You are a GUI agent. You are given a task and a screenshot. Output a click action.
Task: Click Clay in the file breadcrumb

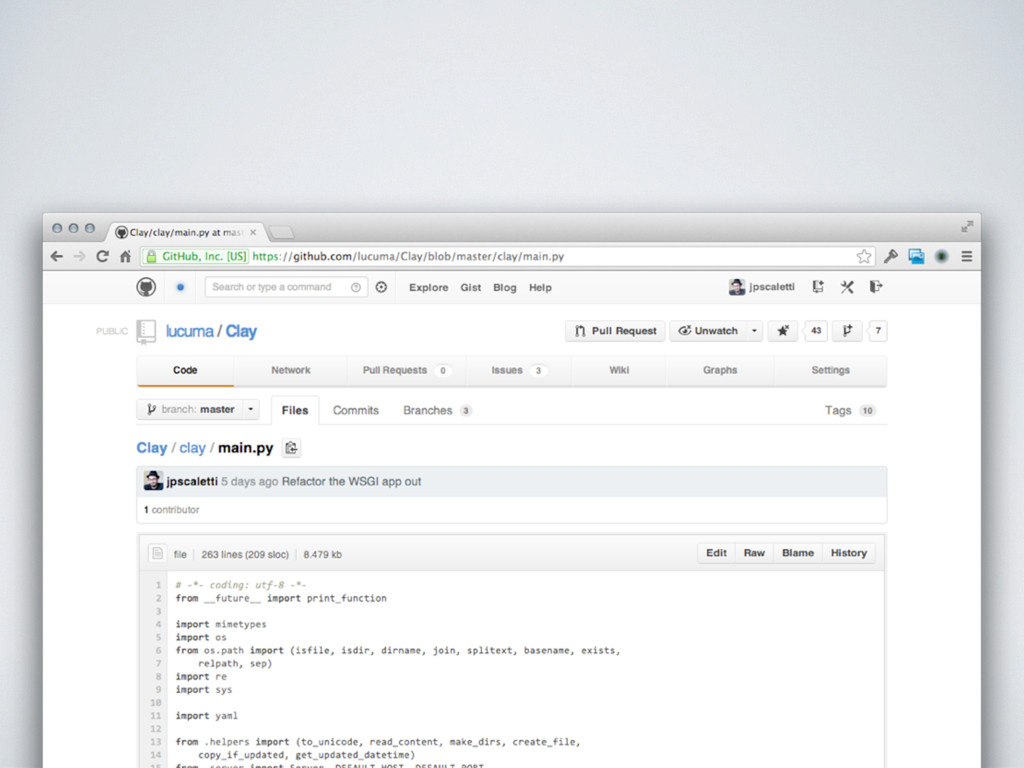(152, 448)
